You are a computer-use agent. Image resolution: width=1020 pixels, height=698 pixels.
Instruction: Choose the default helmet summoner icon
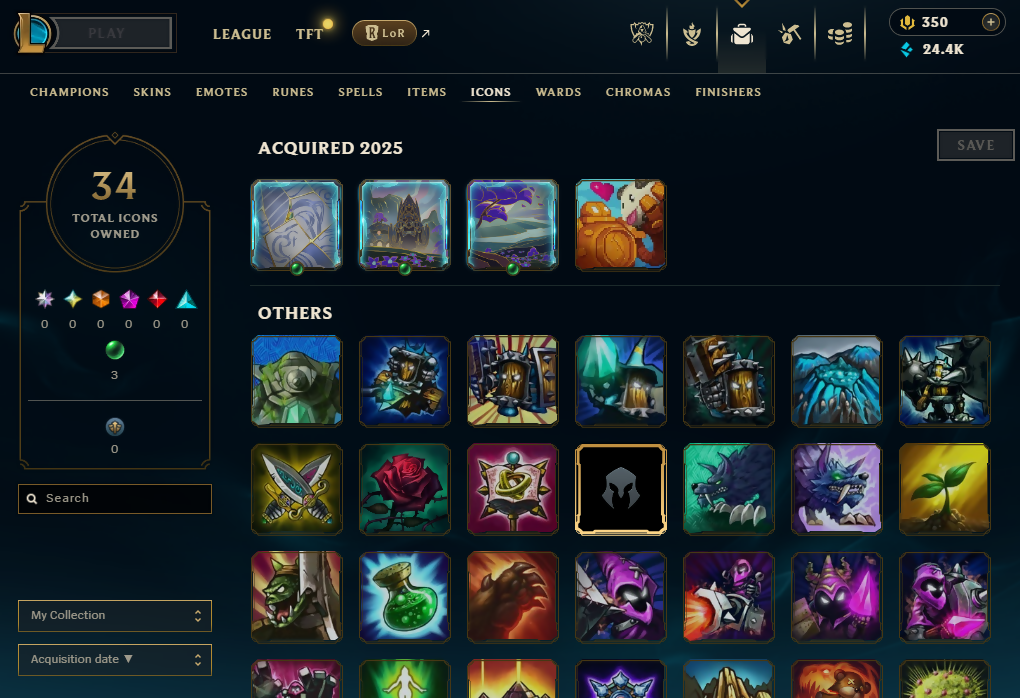point(621,489)
